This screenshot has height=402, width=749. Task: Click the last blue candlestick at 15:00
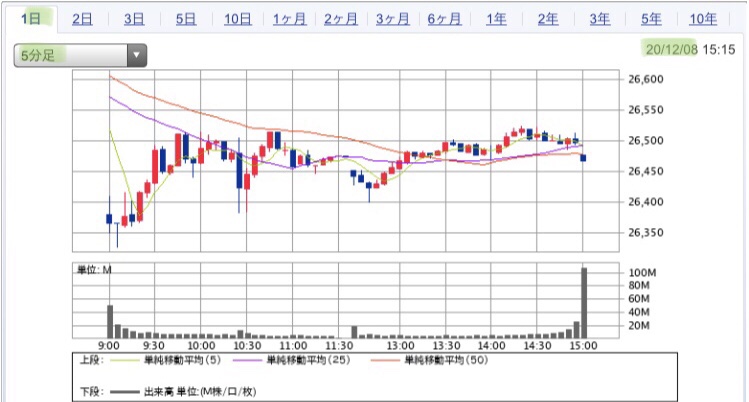(x=583, y=158)
